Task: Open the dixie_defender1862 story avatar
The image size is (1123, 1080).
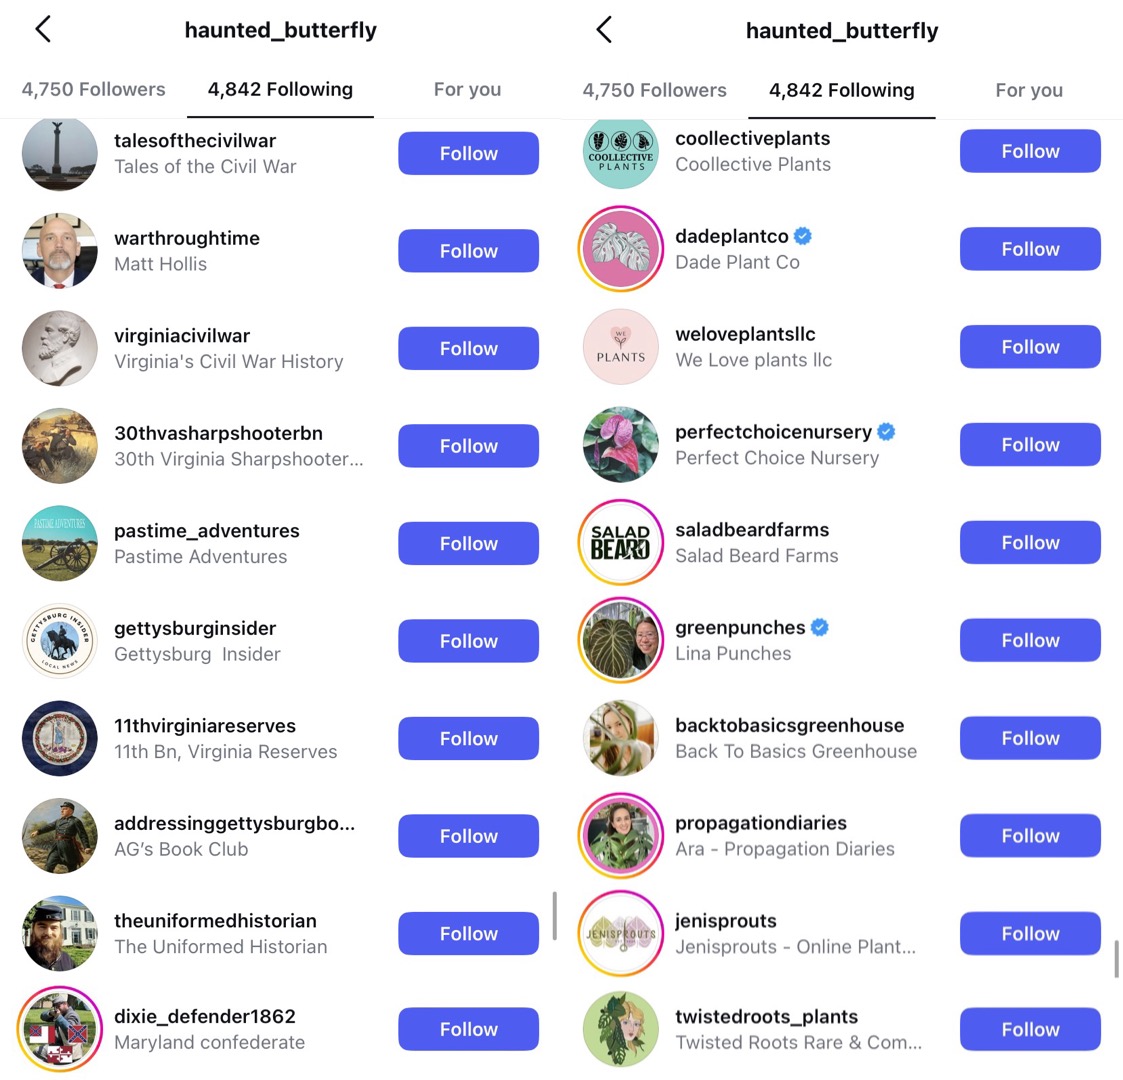Action: [60, 1029]
